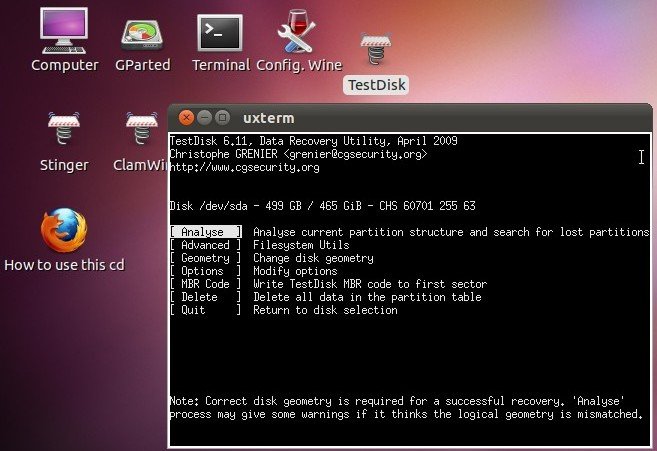Click the 'Disk /dev/sda - 499 GB' line
Viewport: 657px width, 451px height.
(x=323, y=205)
